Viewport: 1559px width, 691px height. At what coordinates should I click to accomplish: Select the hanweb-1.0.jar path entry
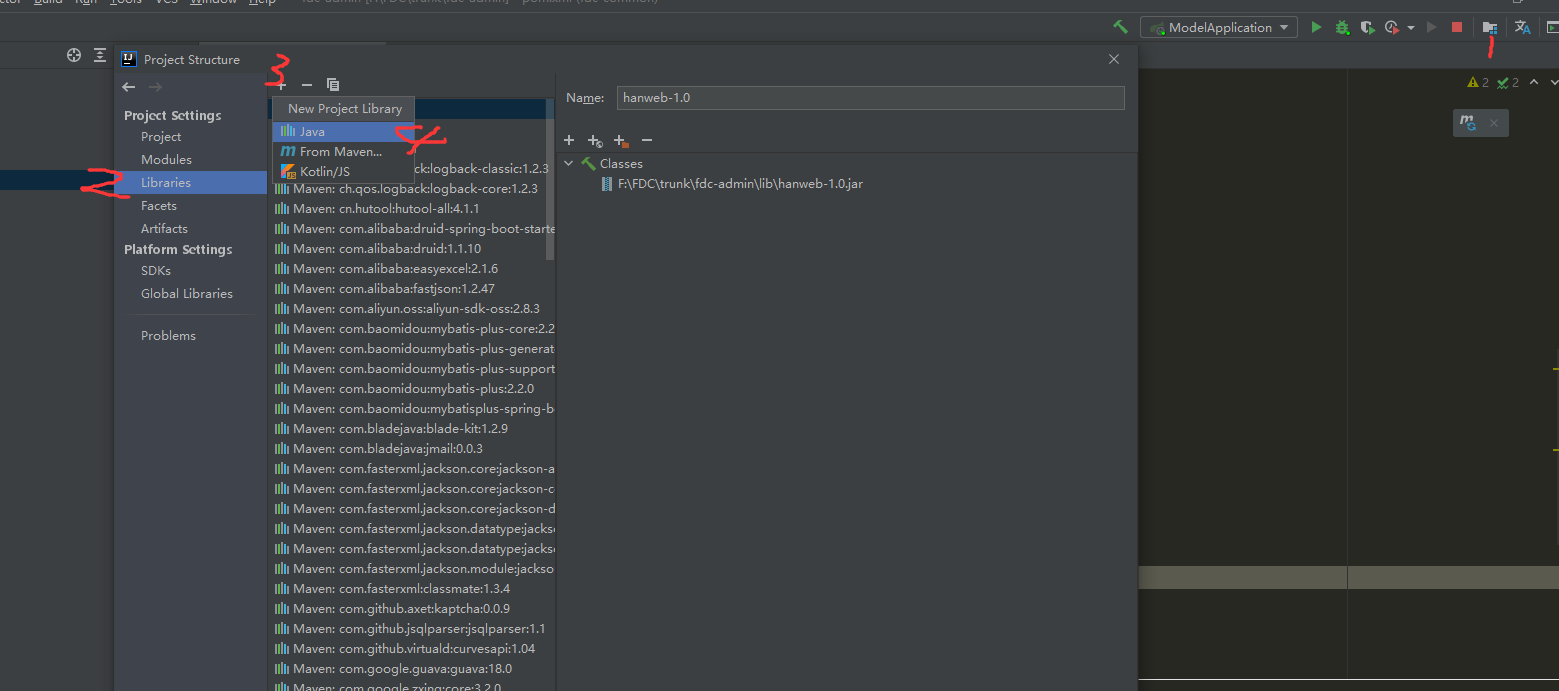pyautogui.click(x=740, y=184)
